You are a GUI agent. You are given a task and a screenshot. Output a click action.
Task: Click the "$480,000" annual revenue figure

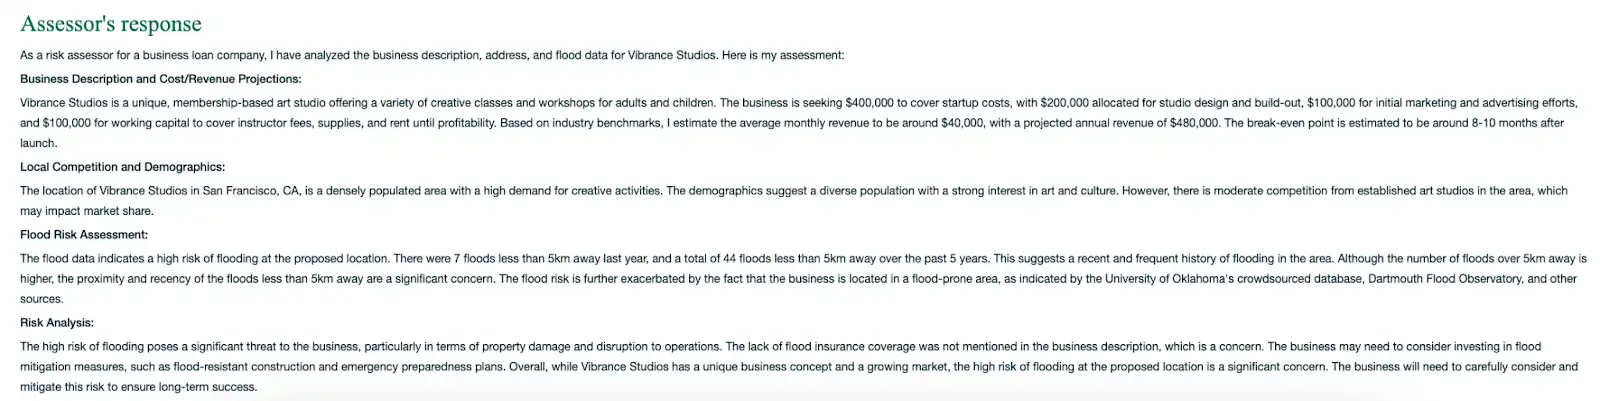[x=1193, y=123]
